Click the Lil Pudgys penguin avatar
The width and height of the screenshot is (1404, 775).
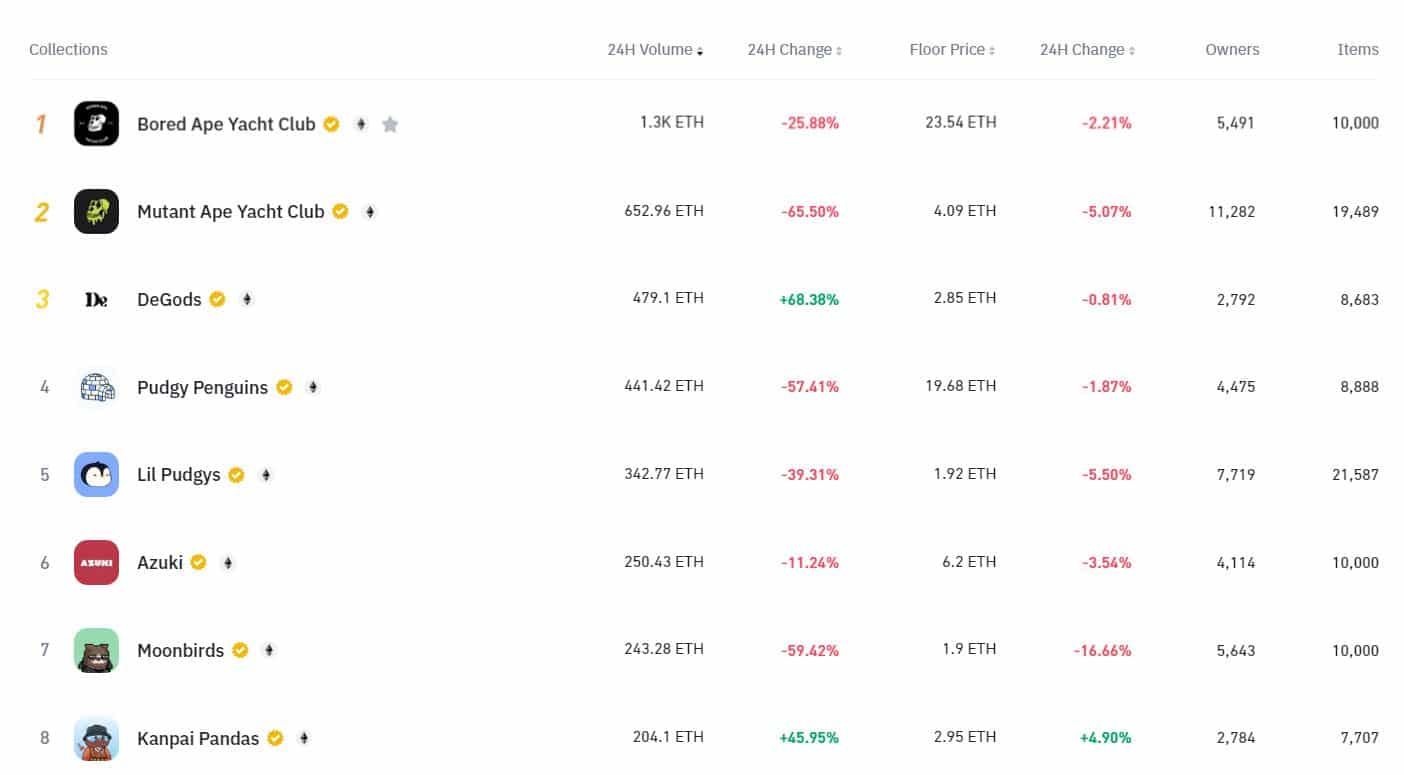(96, 475)
